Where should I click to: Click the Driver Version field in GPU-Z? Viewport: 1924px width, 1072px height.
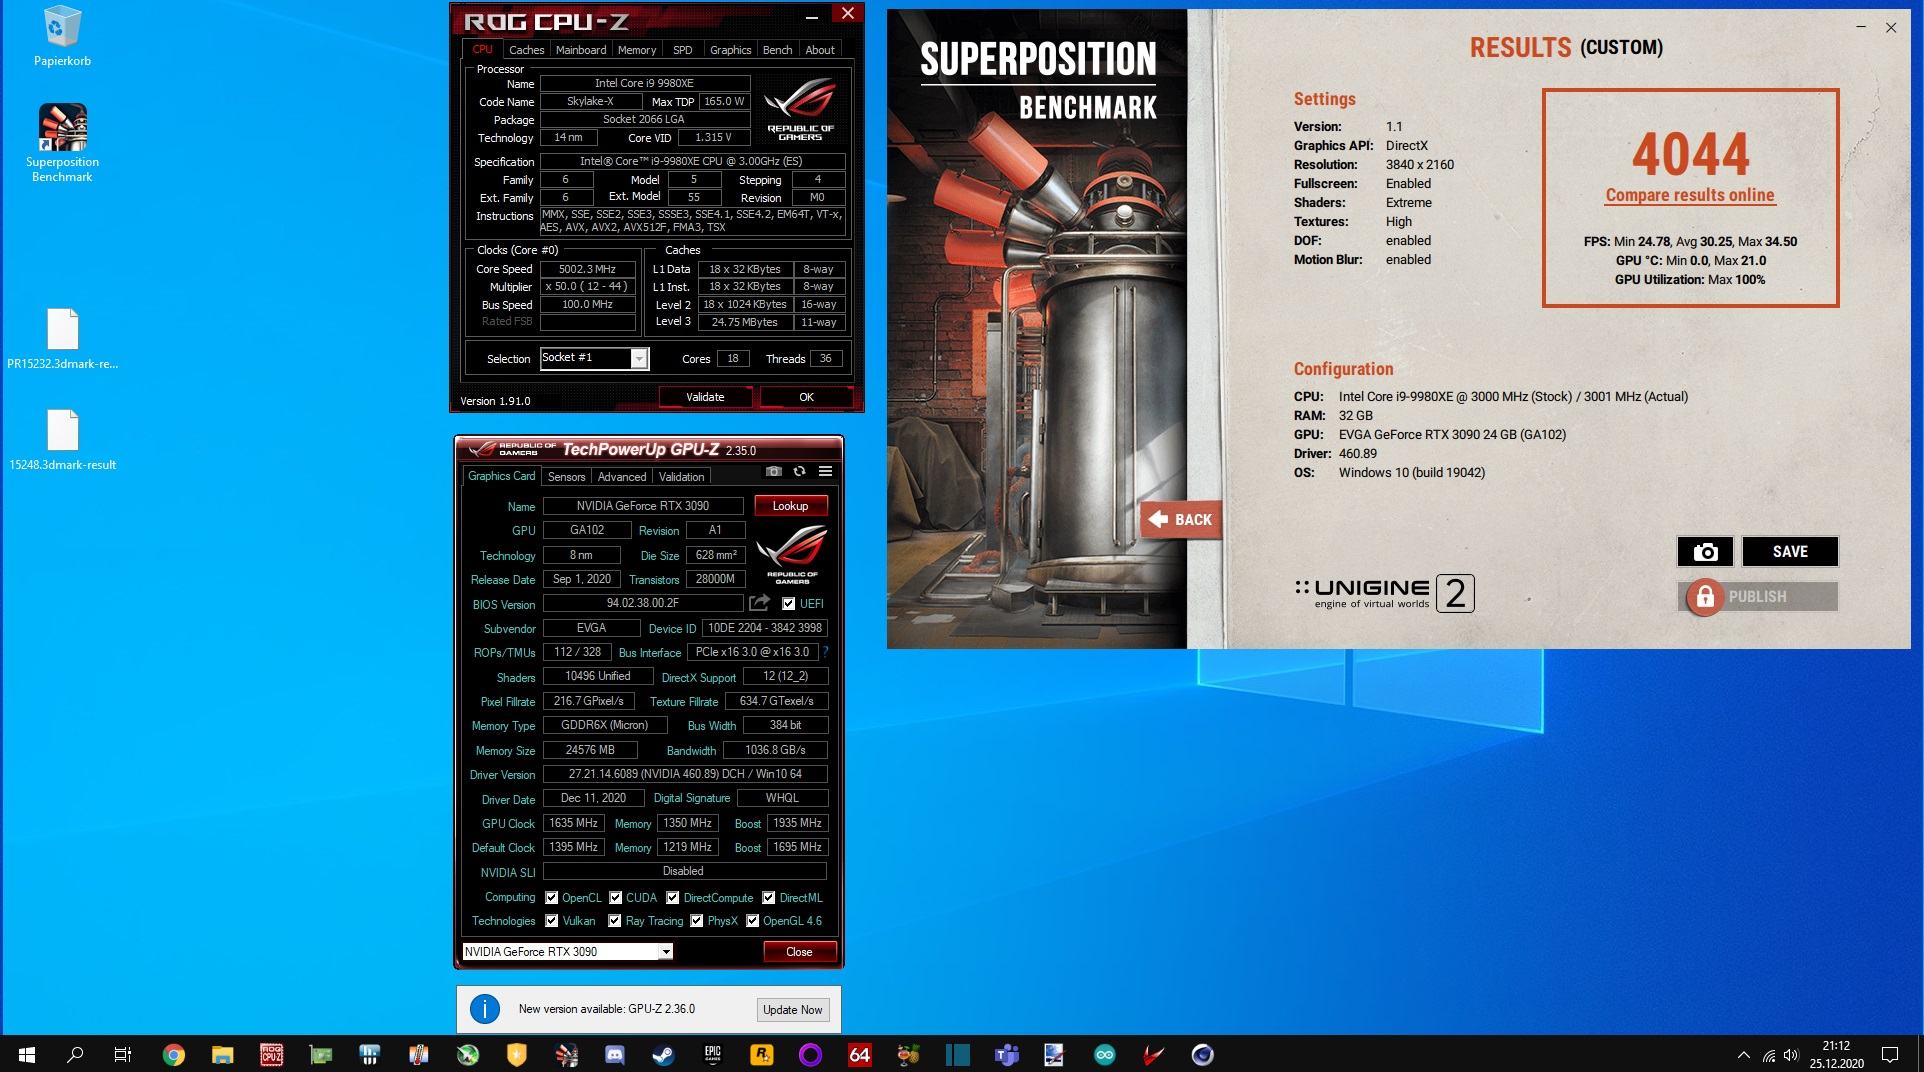point(685,774)
